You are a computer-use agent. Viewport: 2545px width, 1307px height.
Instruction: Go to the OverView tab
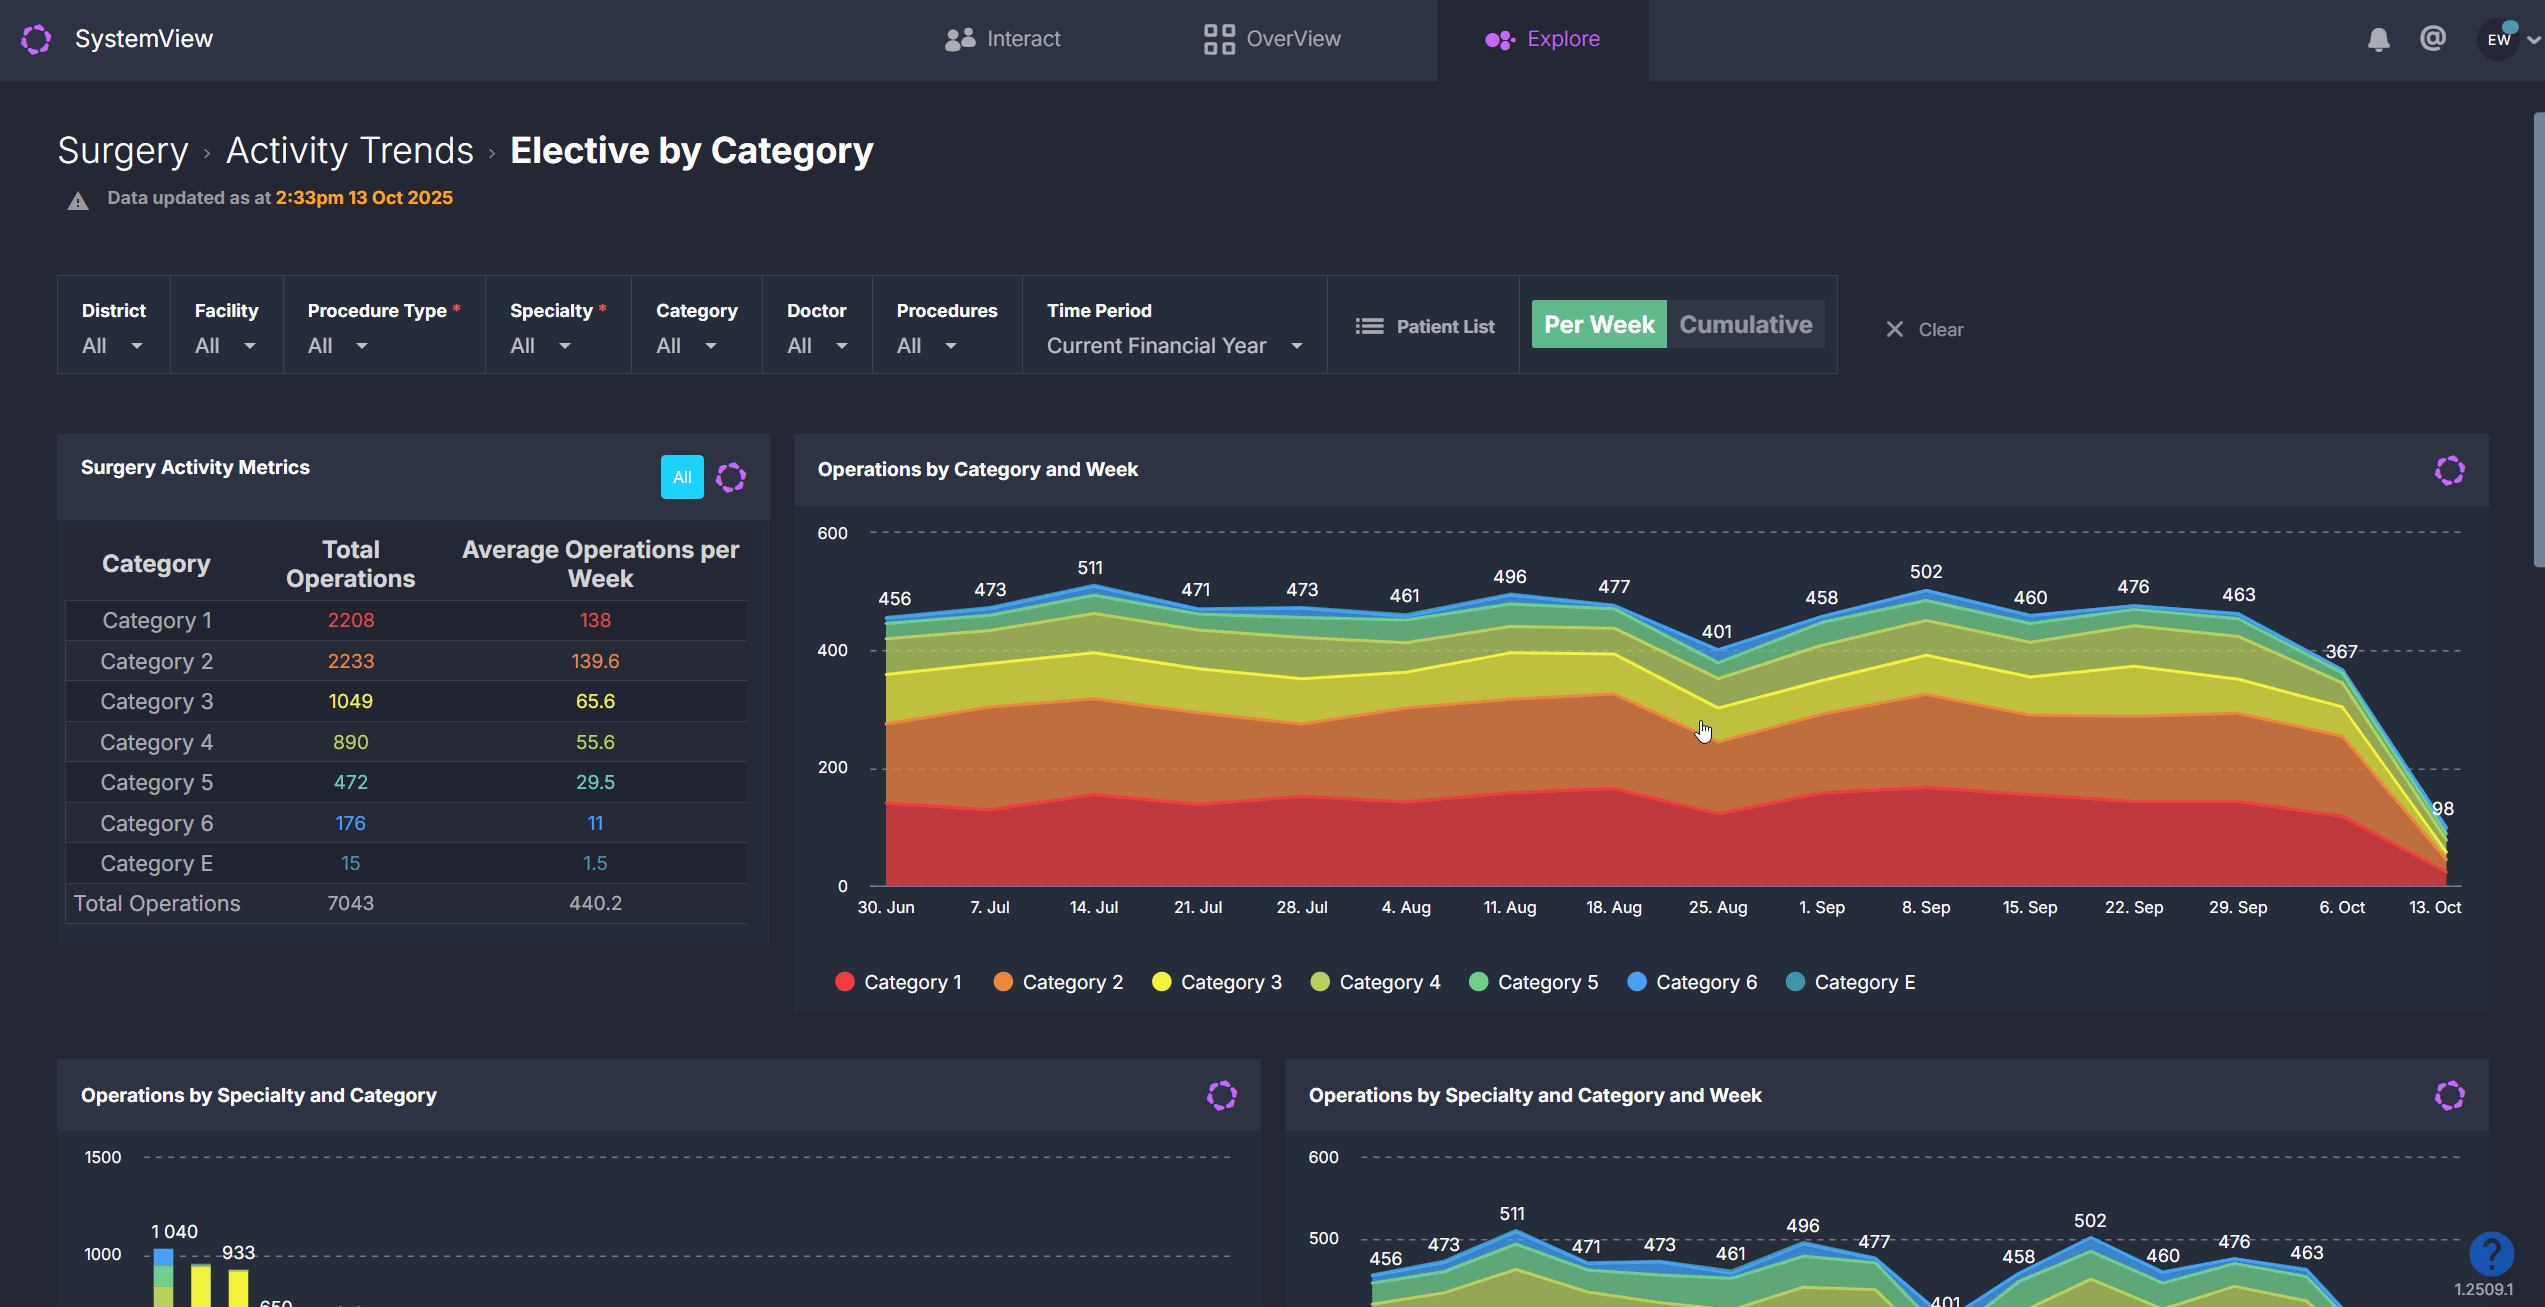point(1272,39)
